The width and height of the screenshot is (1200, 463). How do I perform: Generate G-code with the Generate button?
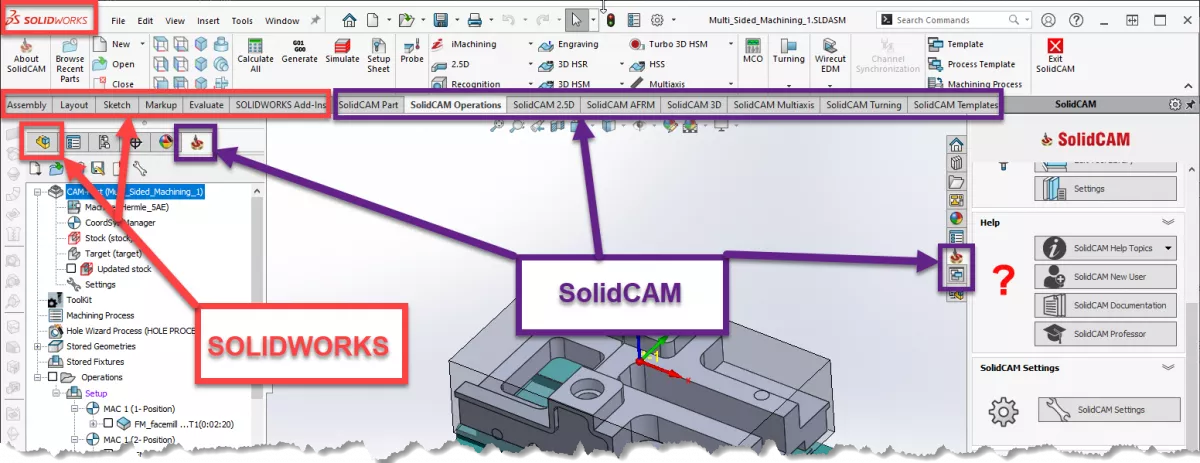click(x=299, y=52)
